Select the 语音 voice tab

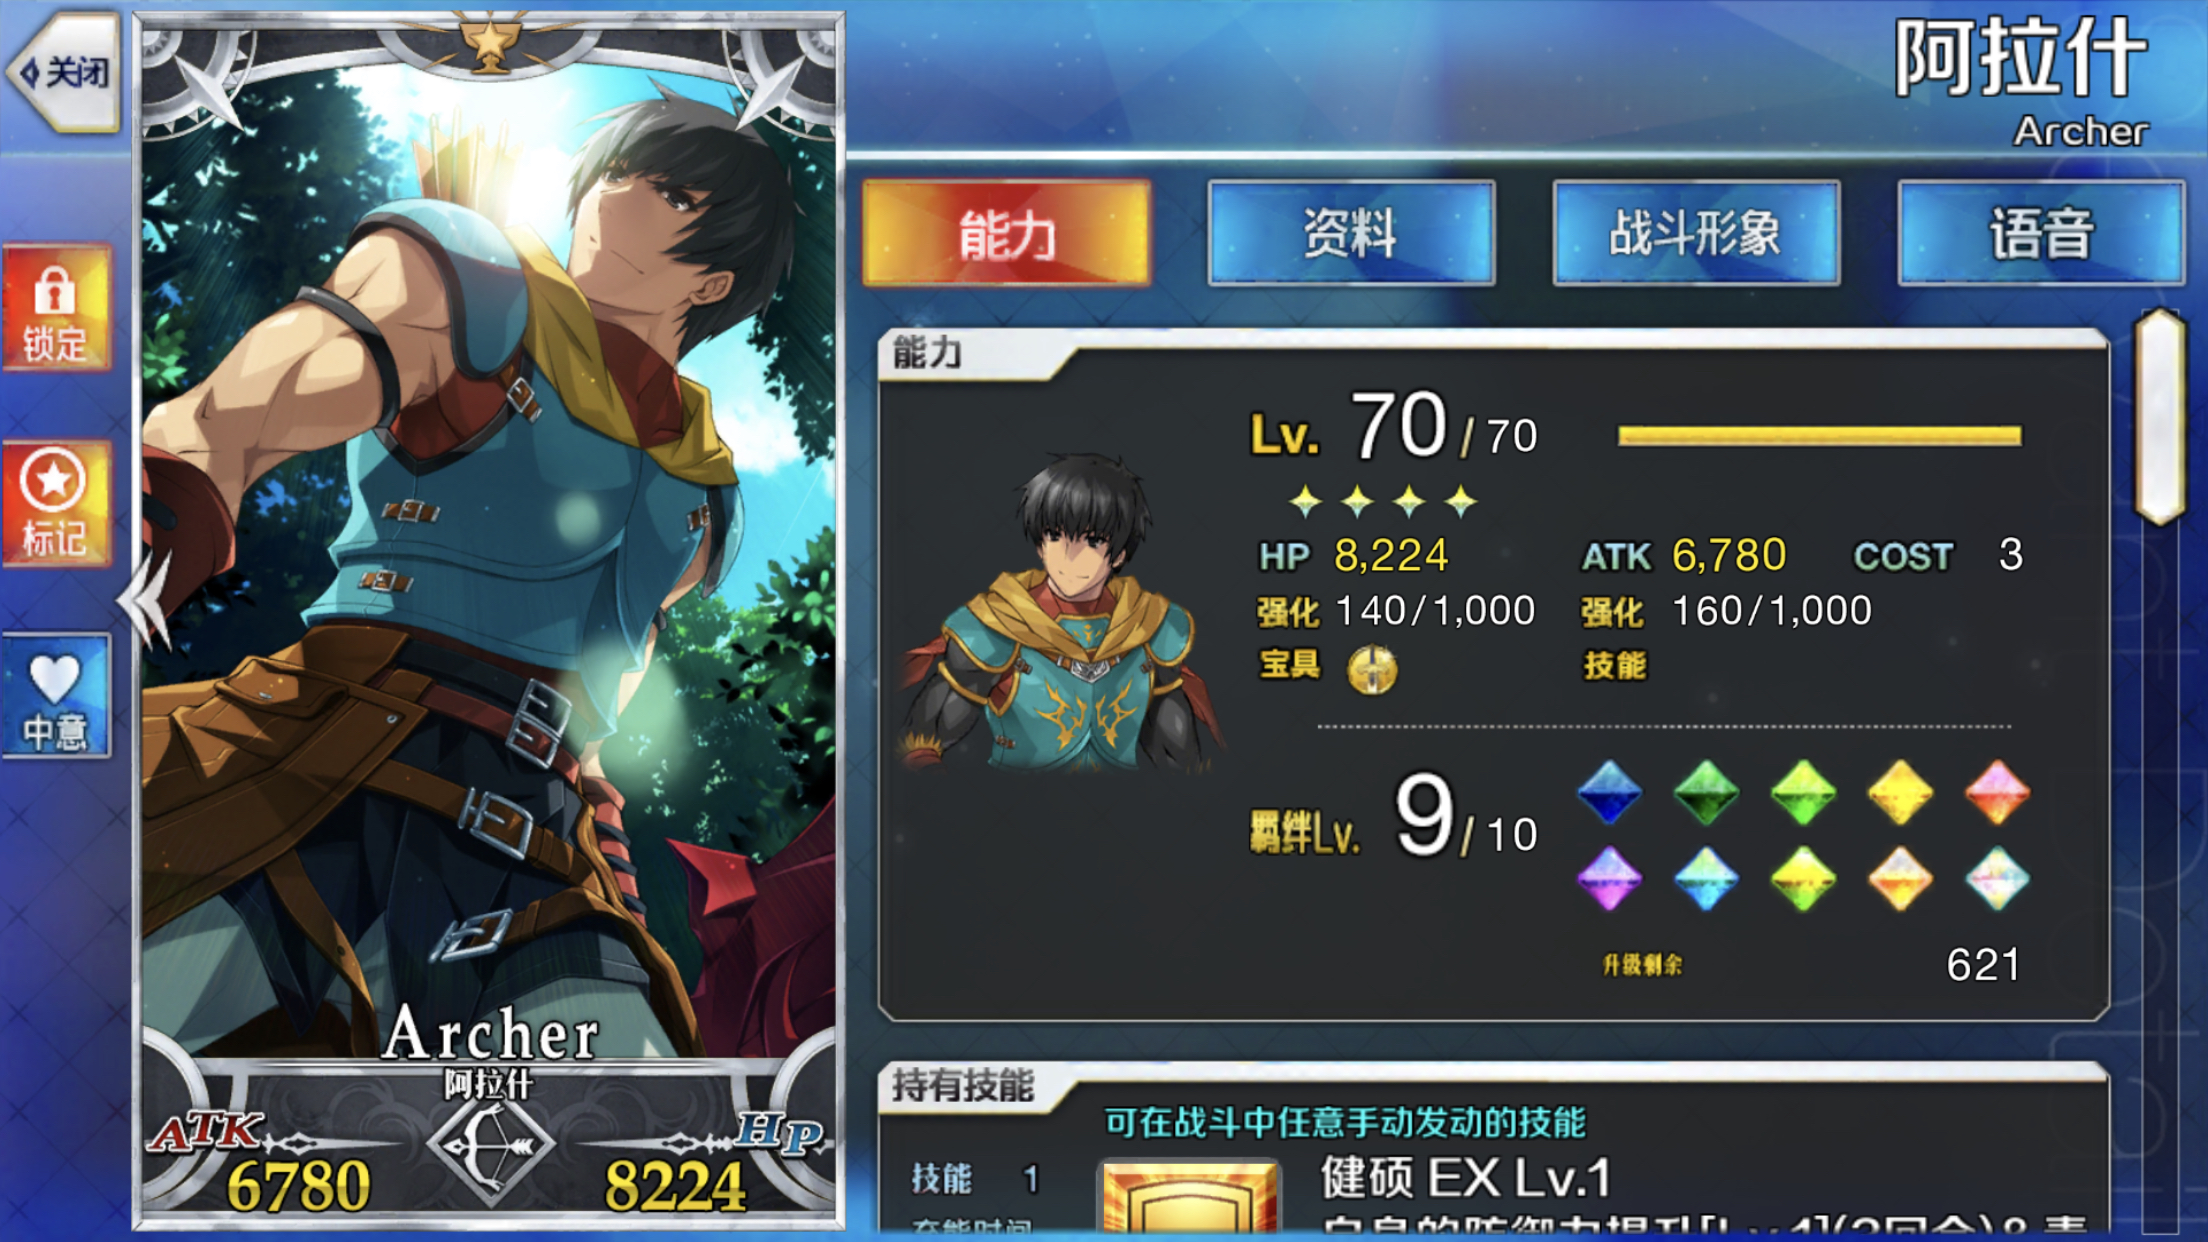coord(2041,233)
